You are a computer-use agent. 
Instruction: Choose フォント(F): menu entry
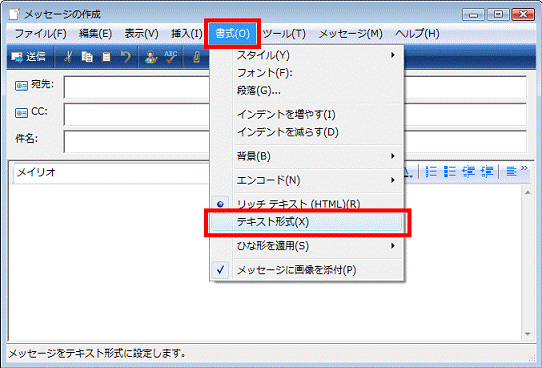point(306,73)
